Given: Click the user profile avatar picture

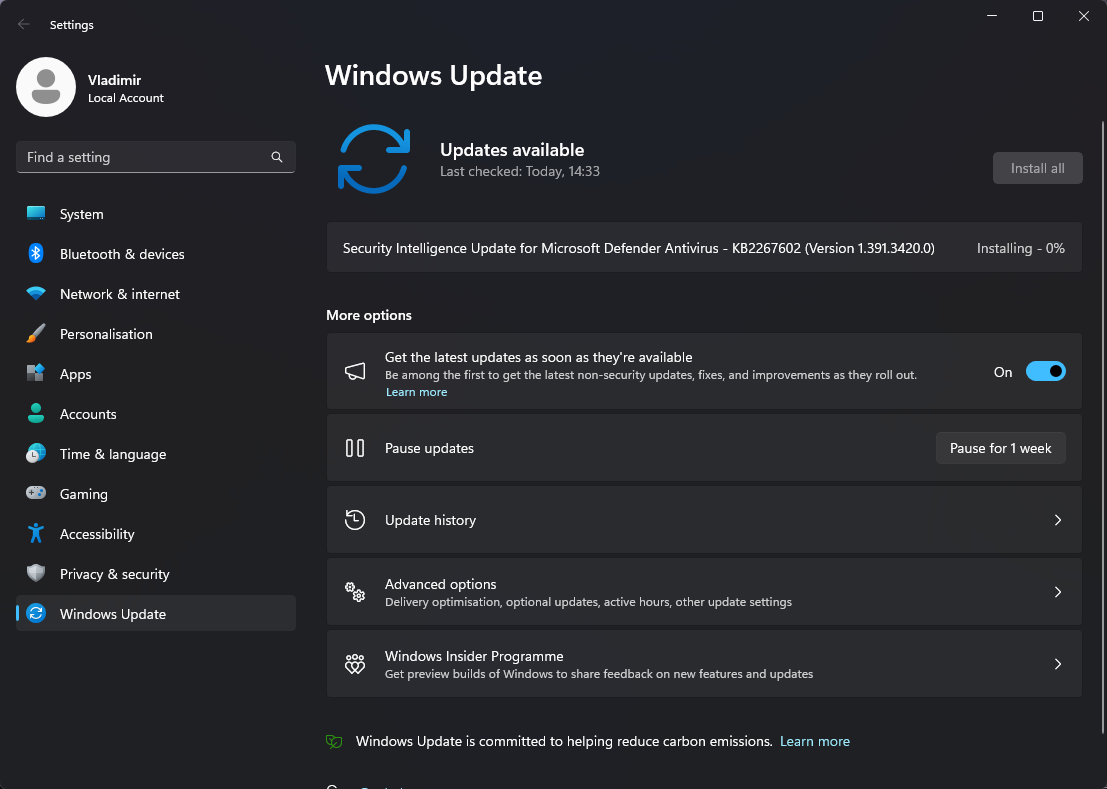Looking at the screenshot, I should click(x=46, y=87).
